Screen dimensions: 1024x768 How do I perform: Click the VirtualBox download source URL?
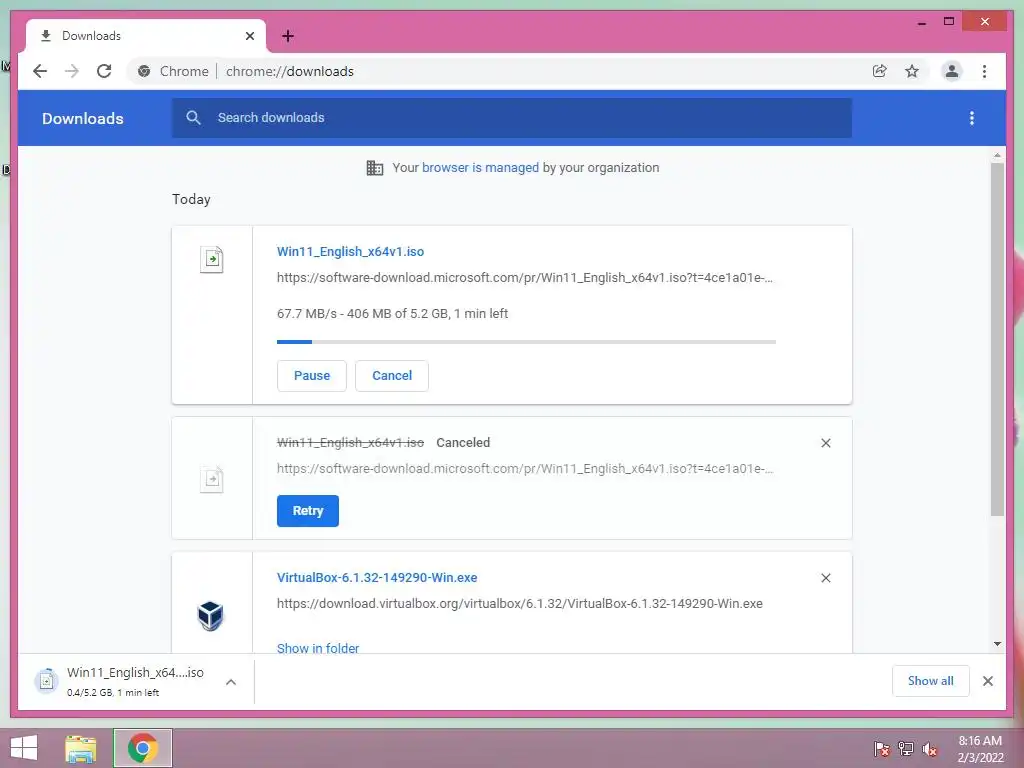click(520, 603)
